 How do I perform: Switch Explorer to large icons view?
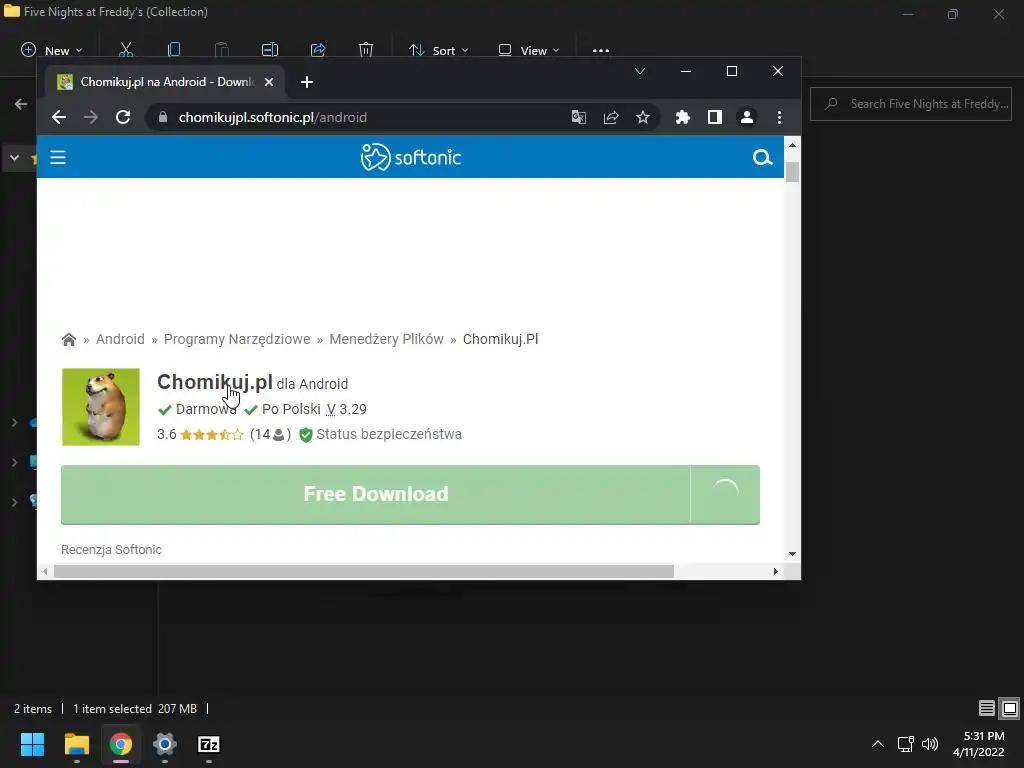[1010, 708]
